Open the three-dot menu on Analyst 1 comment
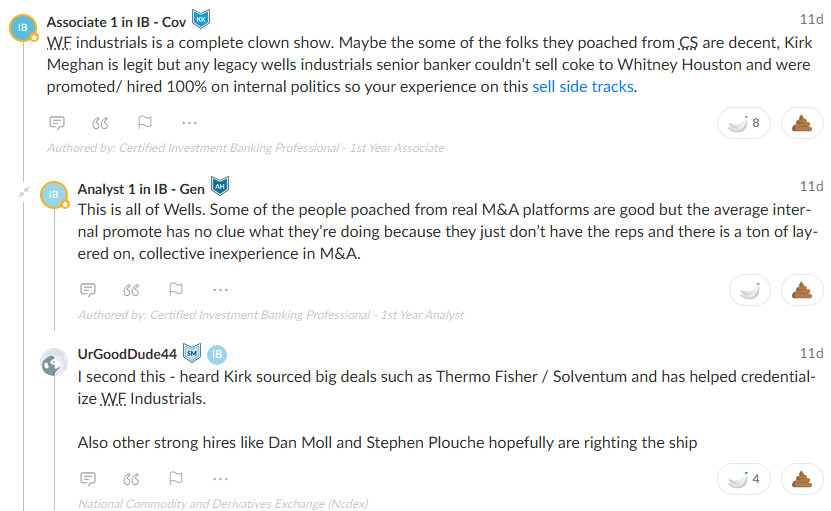The height and width of the screenshot is (511, 831). [220, 290]
